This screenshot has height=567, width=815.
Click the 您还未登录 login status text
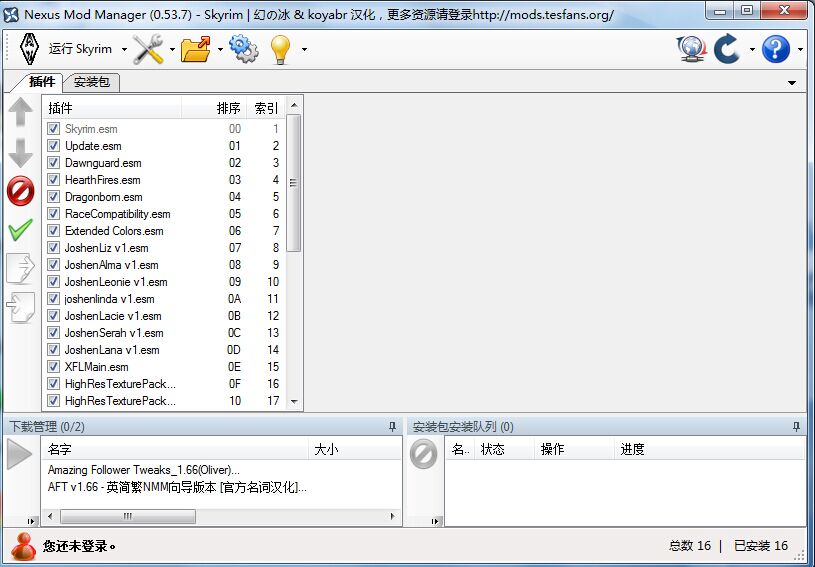(x=79, y=546)
